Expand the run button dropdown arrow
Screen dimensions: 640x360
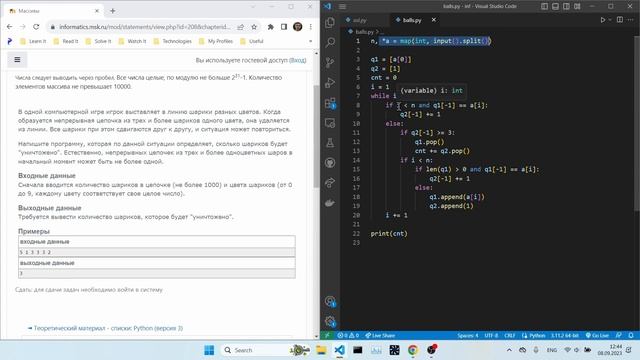610,20
